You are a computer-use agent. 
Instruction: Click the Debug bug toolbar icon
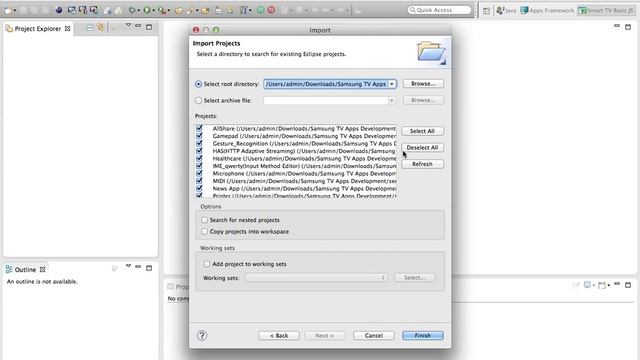(131, 10)
